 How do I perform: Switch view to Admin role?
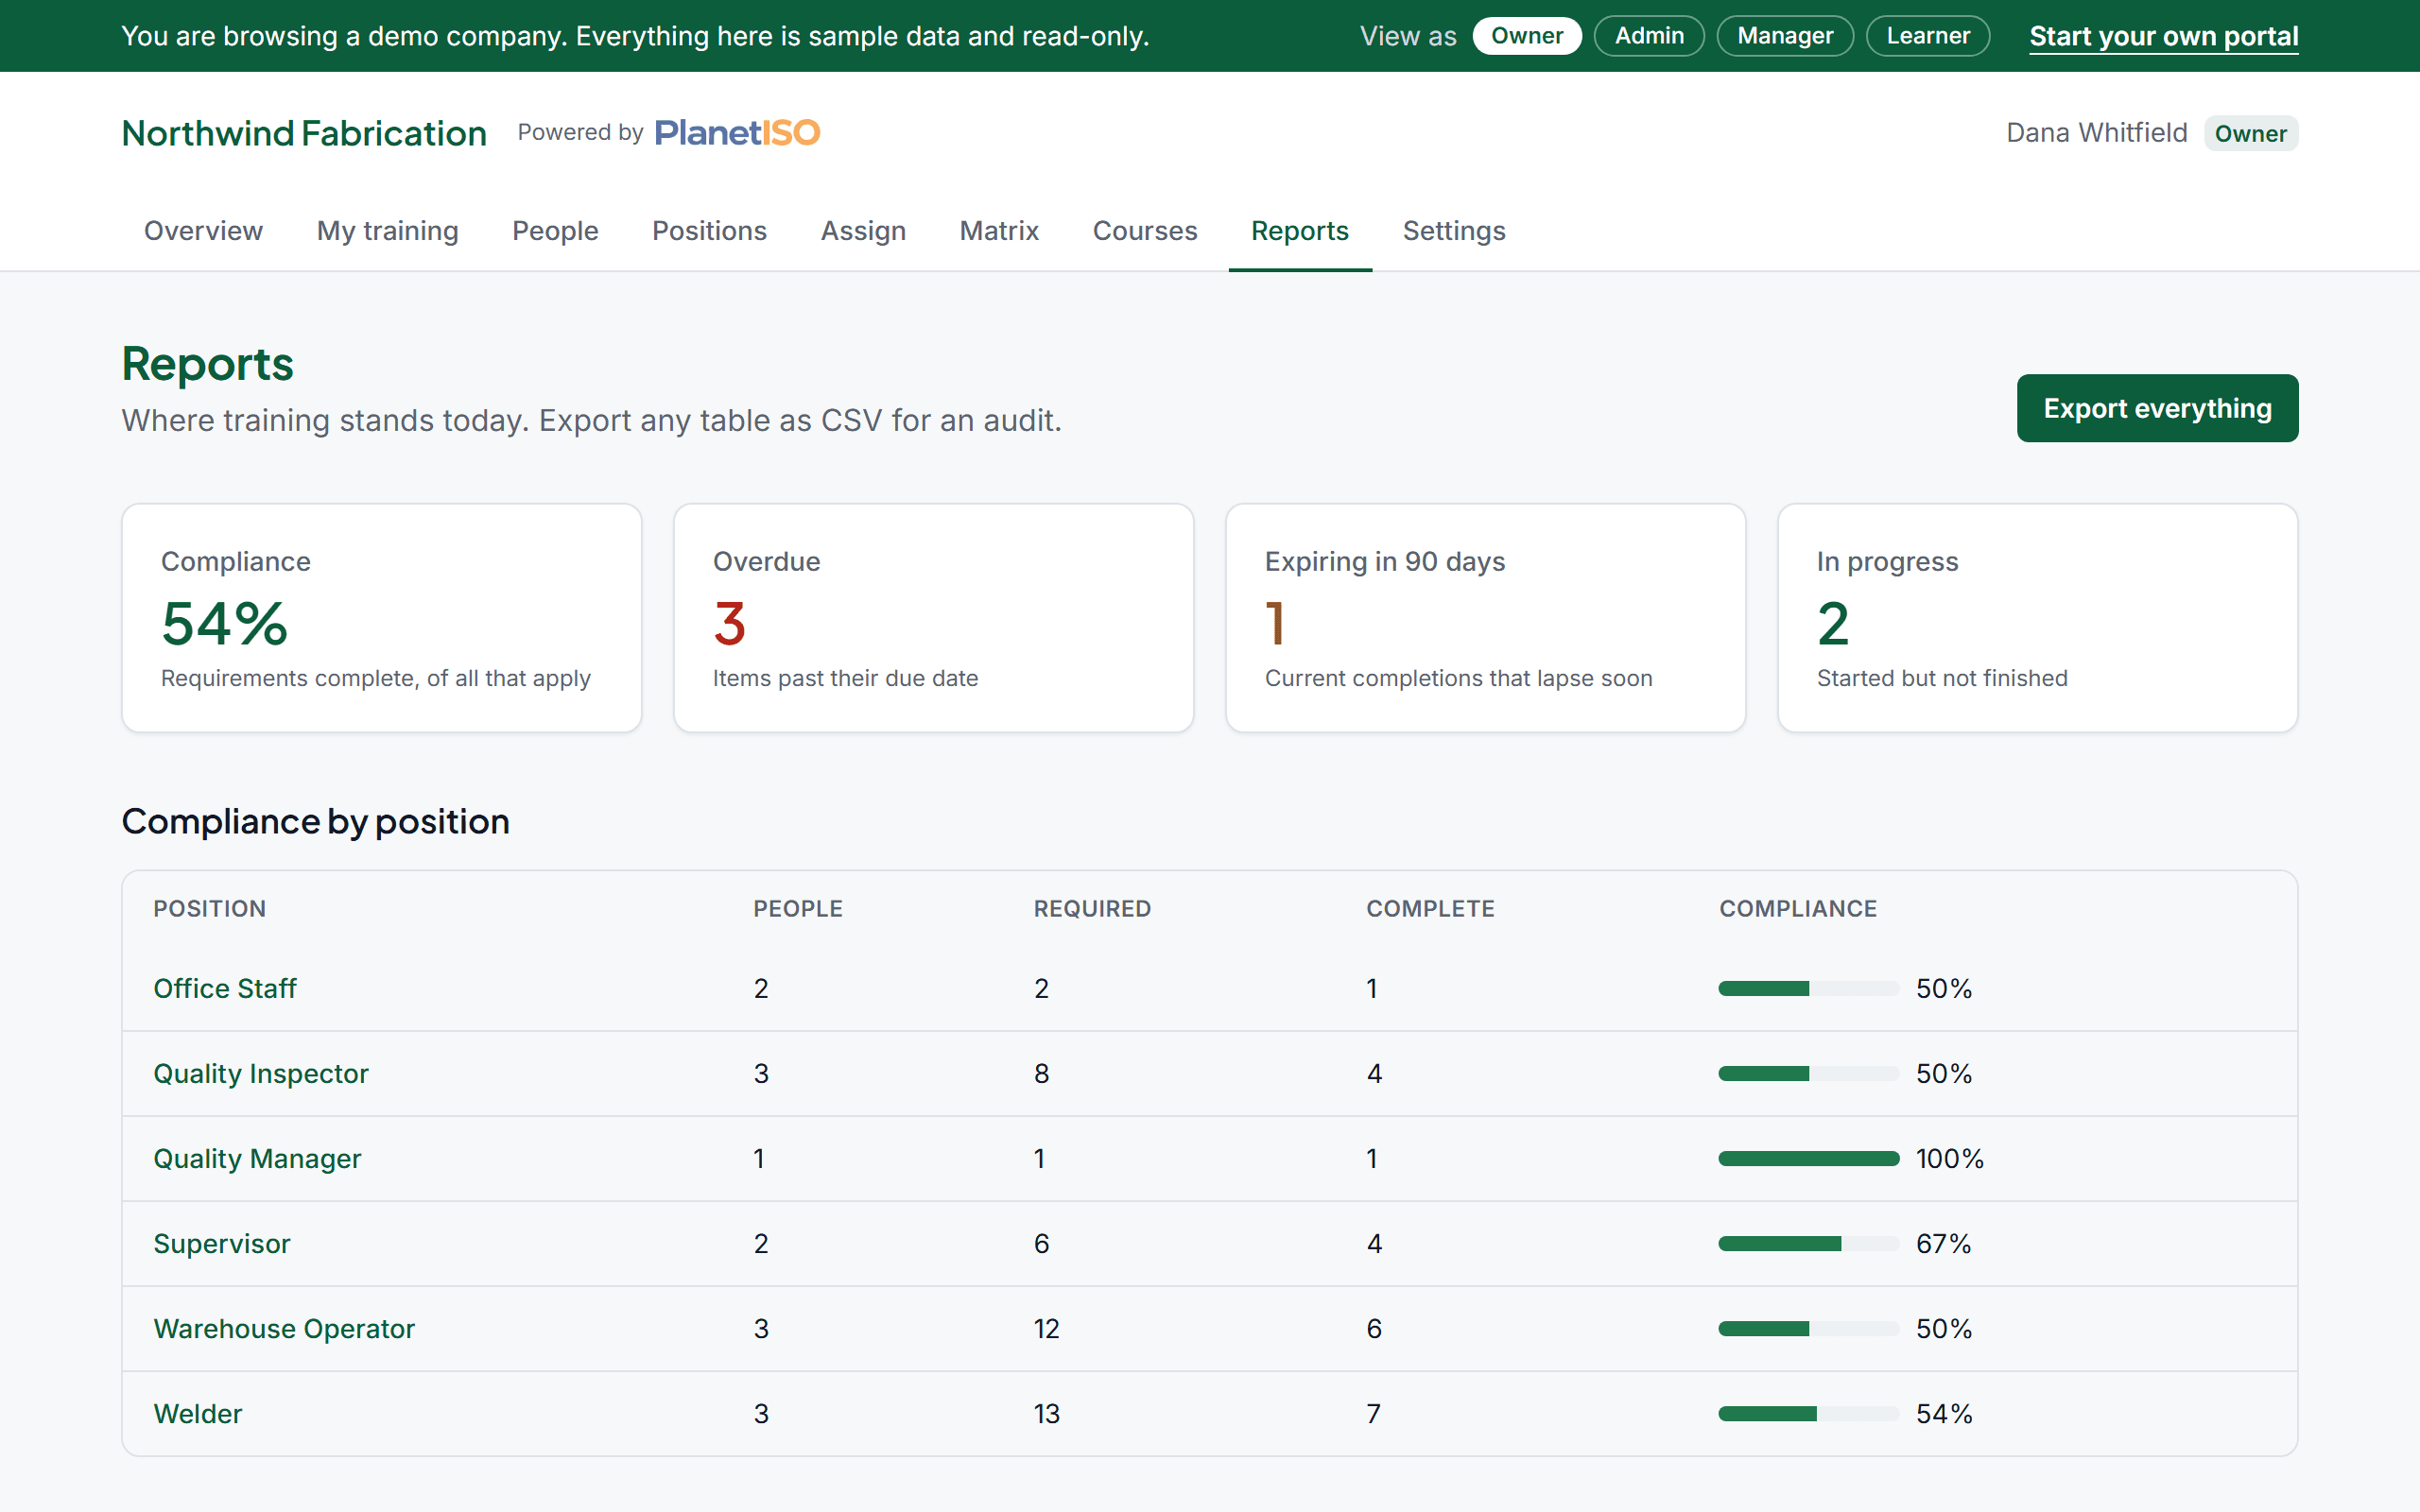tap(1649, 36)
